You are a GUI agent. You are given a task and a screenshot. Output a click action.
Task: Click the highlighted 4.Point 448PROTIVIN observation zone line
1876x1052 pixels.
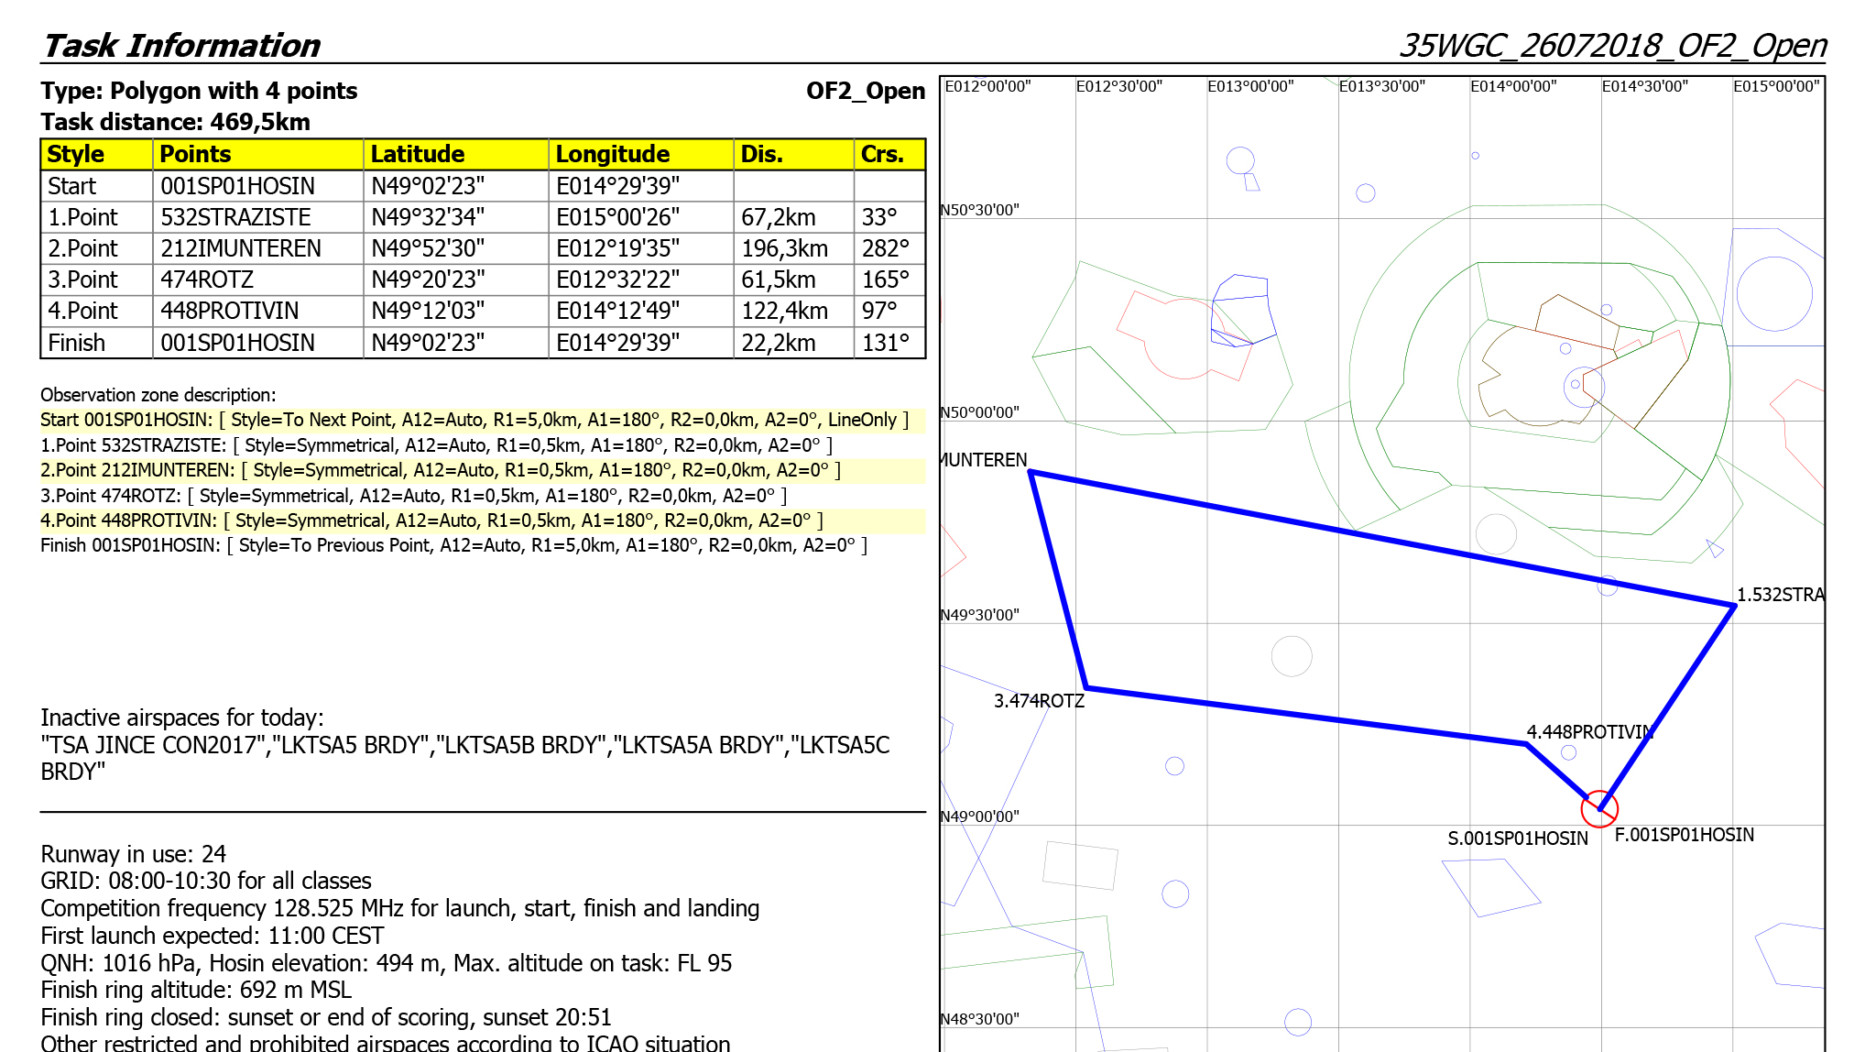pyautogui.click(x=431, y=520)
